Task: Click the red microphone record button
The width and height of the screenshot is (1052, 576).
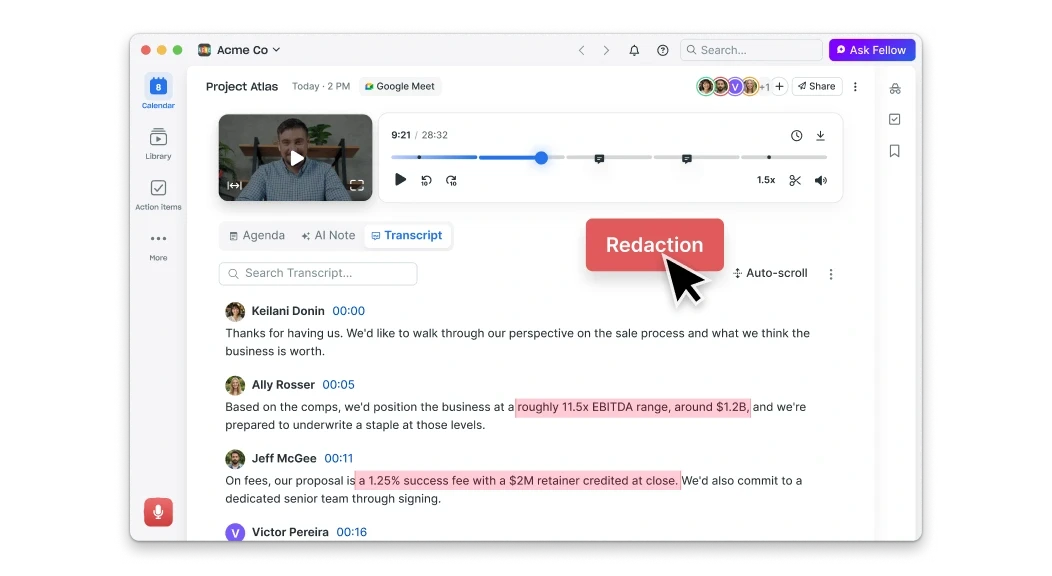Action: click(158, 512)
